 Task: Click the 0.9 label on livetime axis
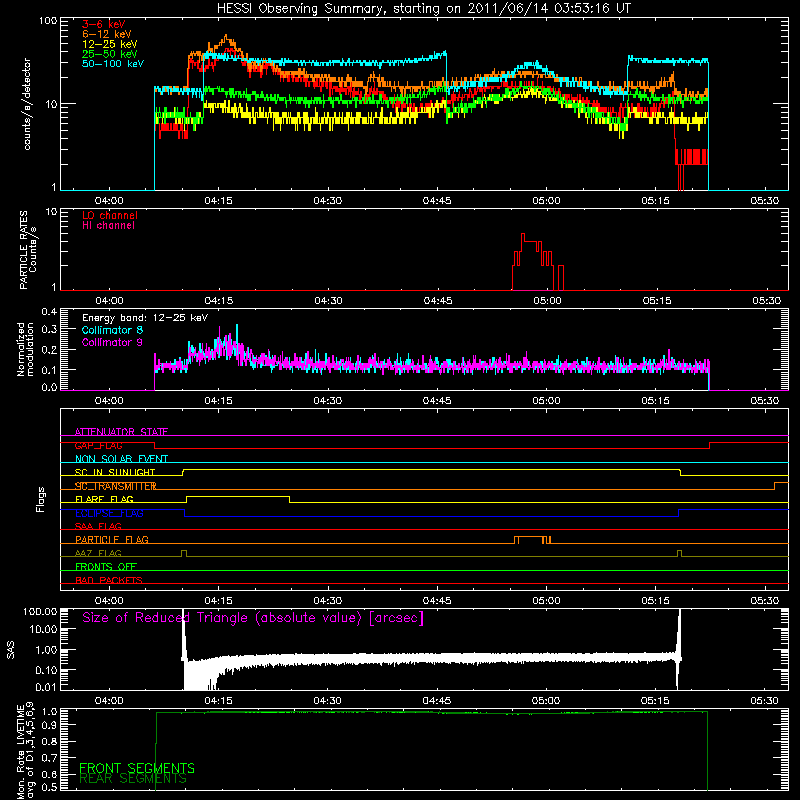[51, 725]
